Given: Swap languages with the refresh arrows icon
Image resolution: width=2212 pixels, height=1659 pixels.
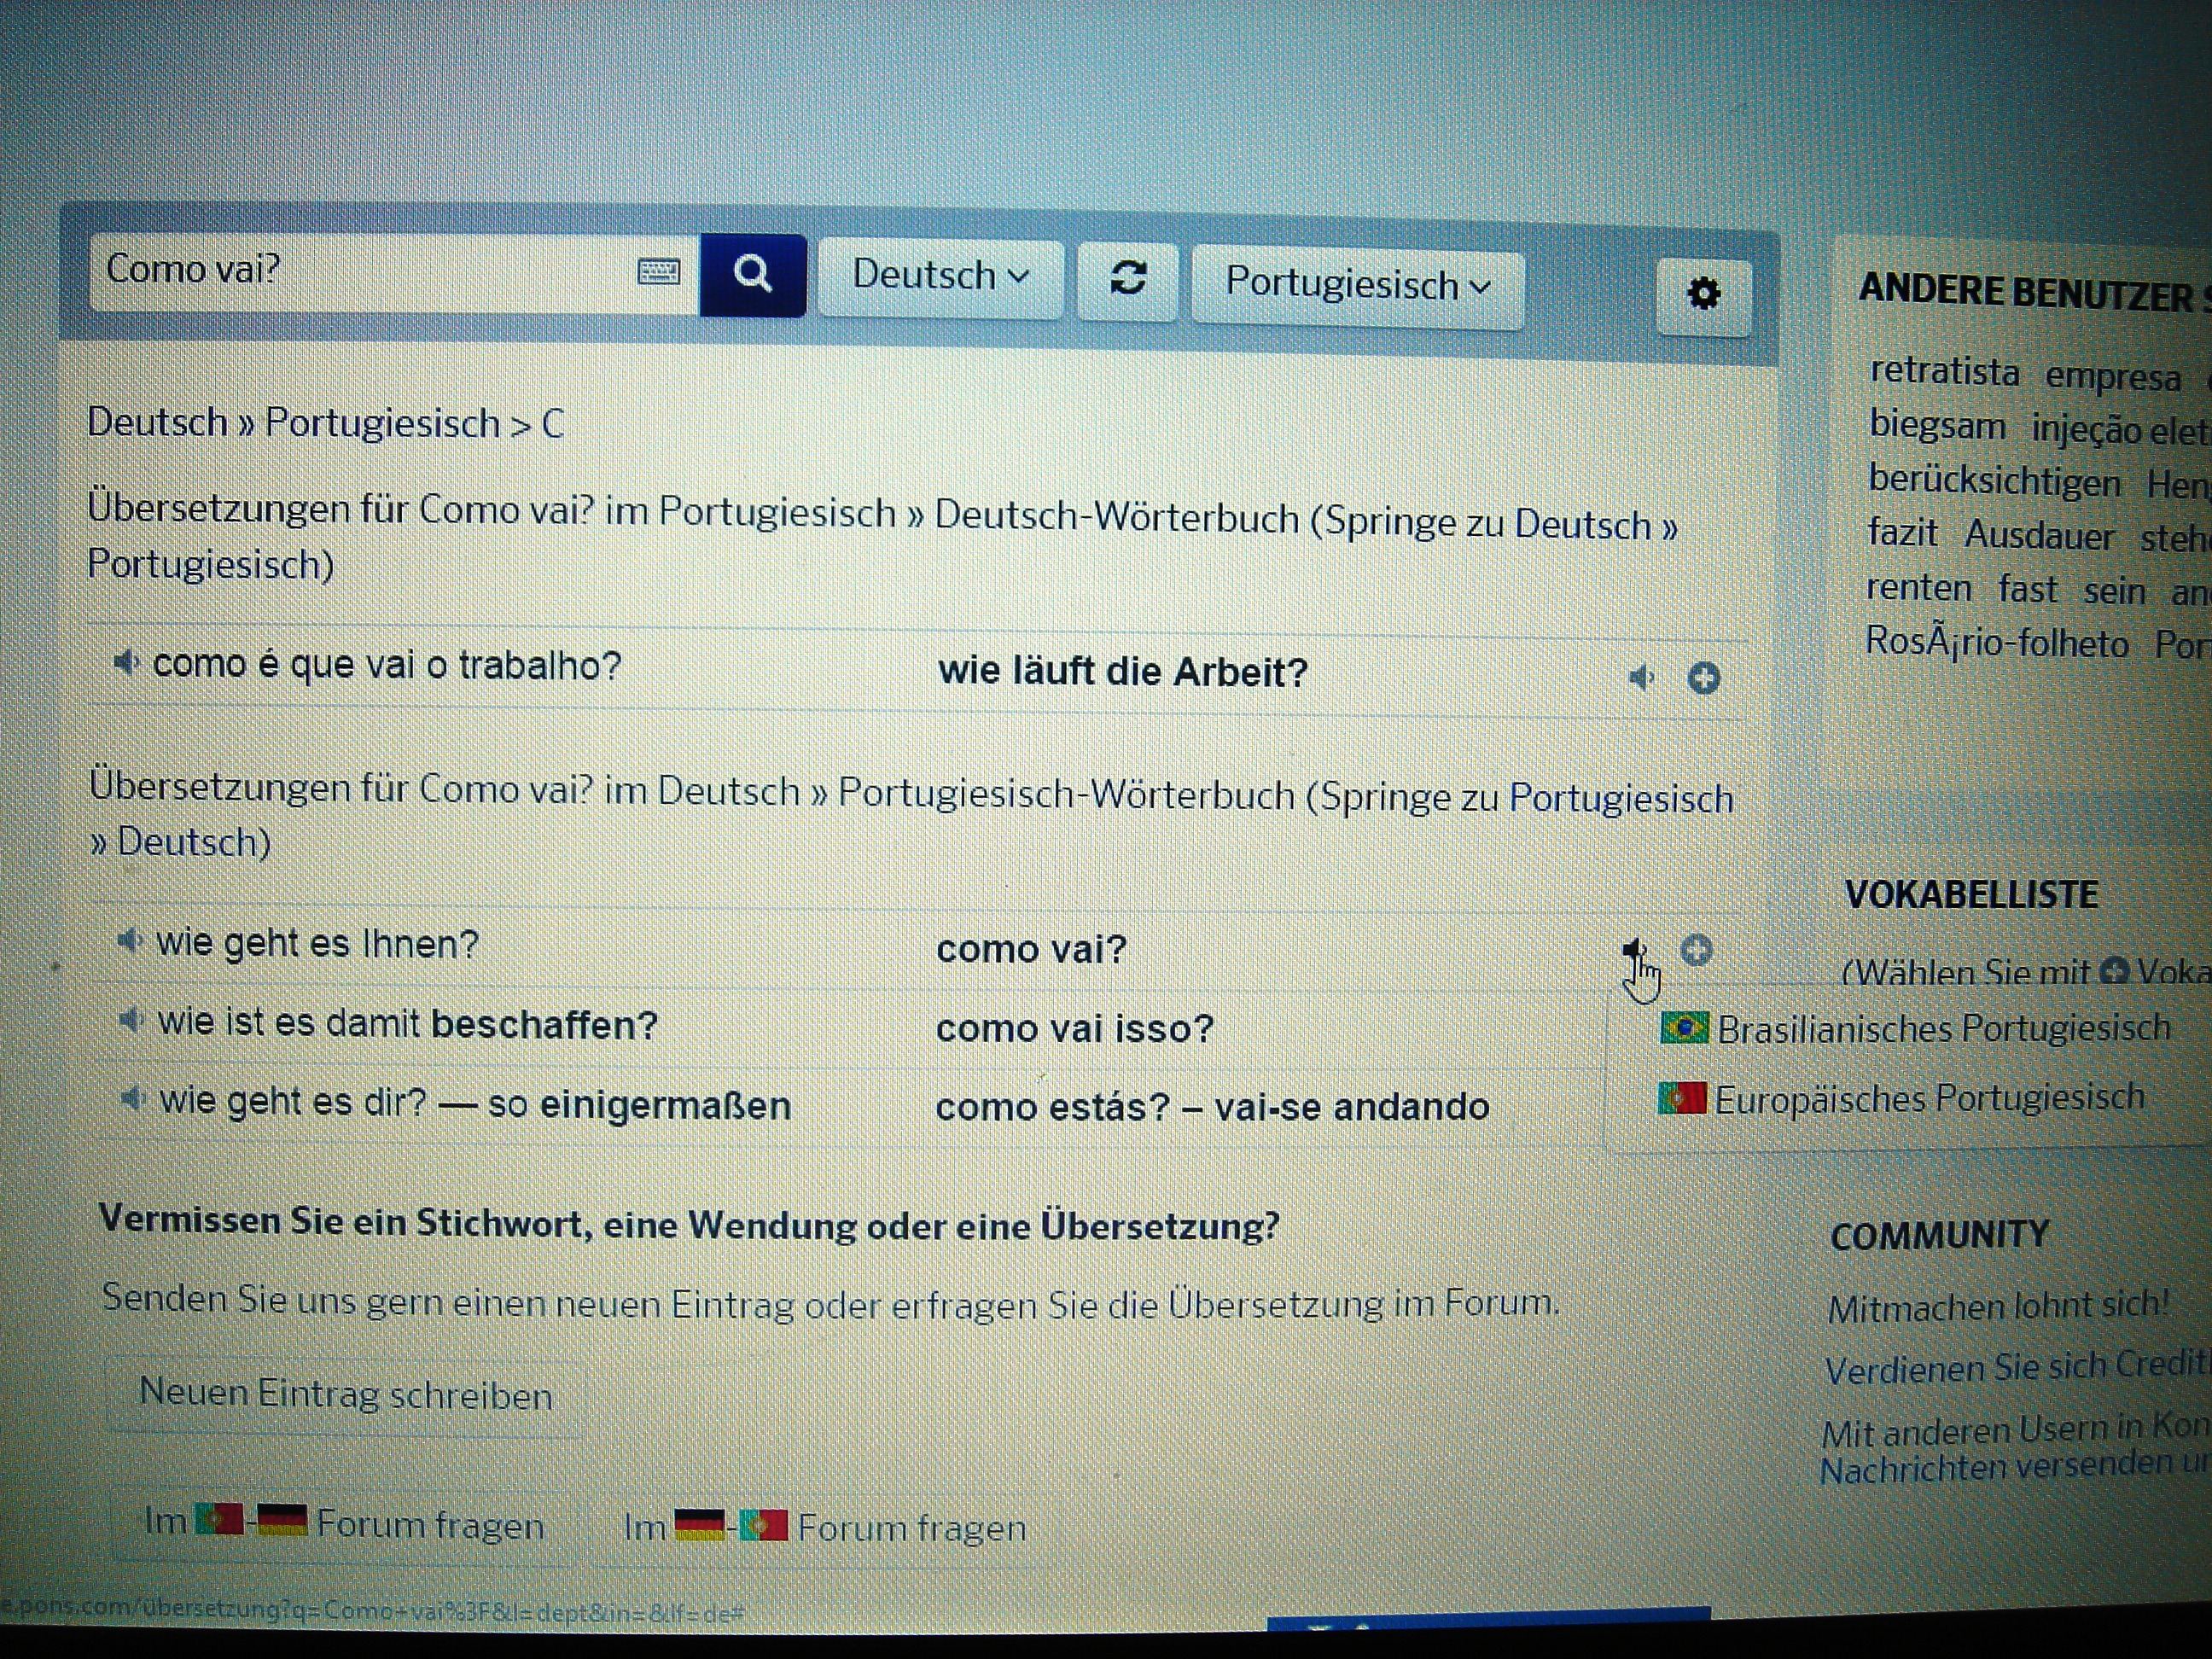Looking at the screenshot, I should click(1127, 279).
